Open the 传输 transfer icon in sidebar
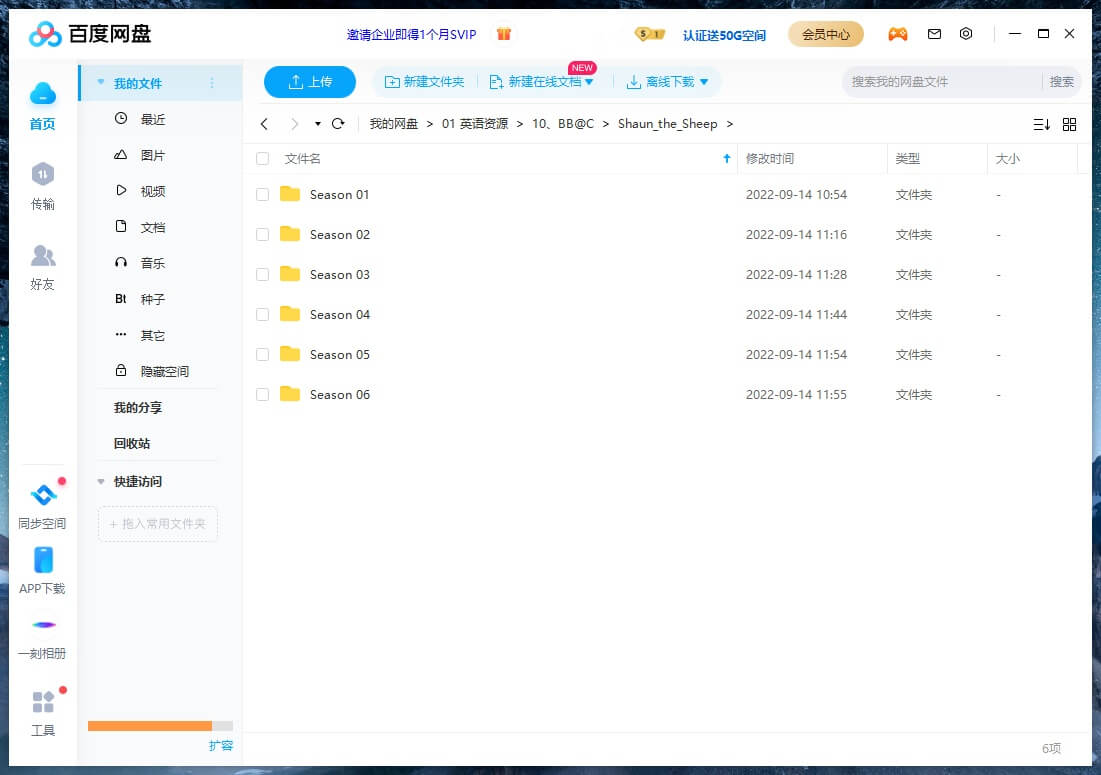1101x775 pixels. point(42,175)
